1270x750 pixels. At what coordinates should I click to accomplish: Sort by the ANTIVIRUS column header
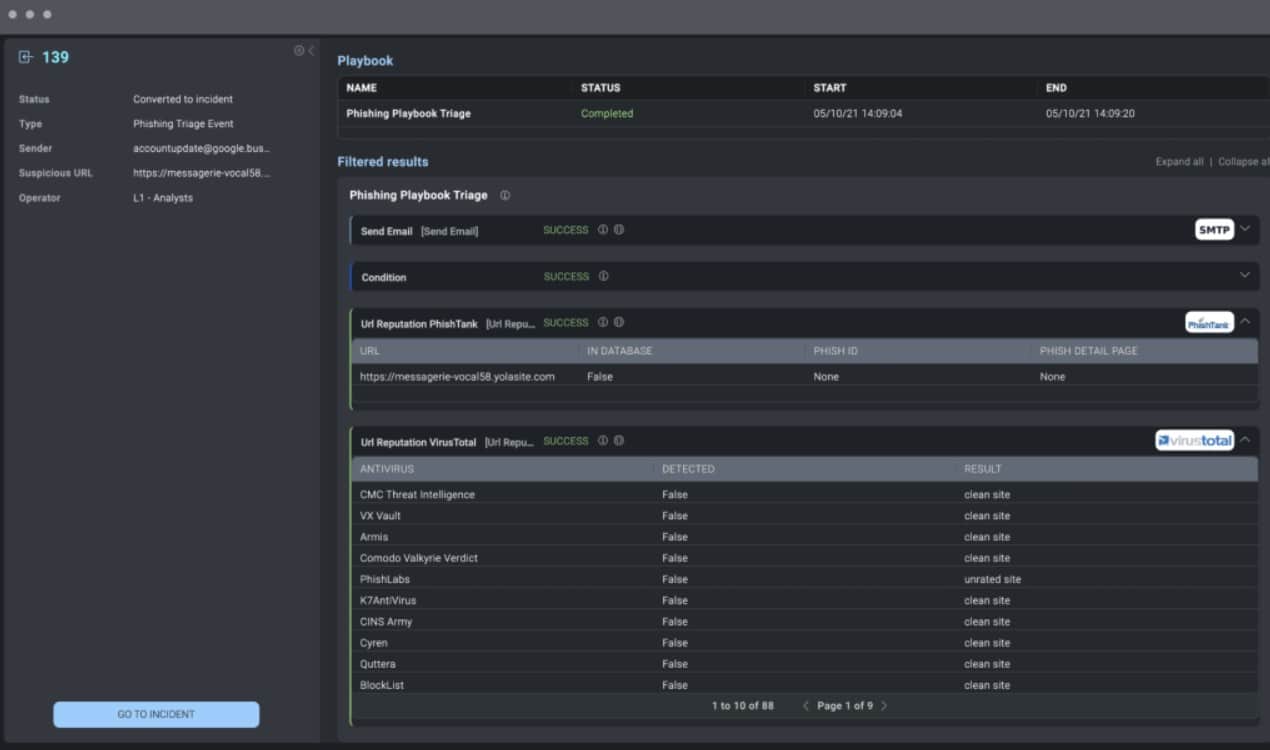[387, 469]
